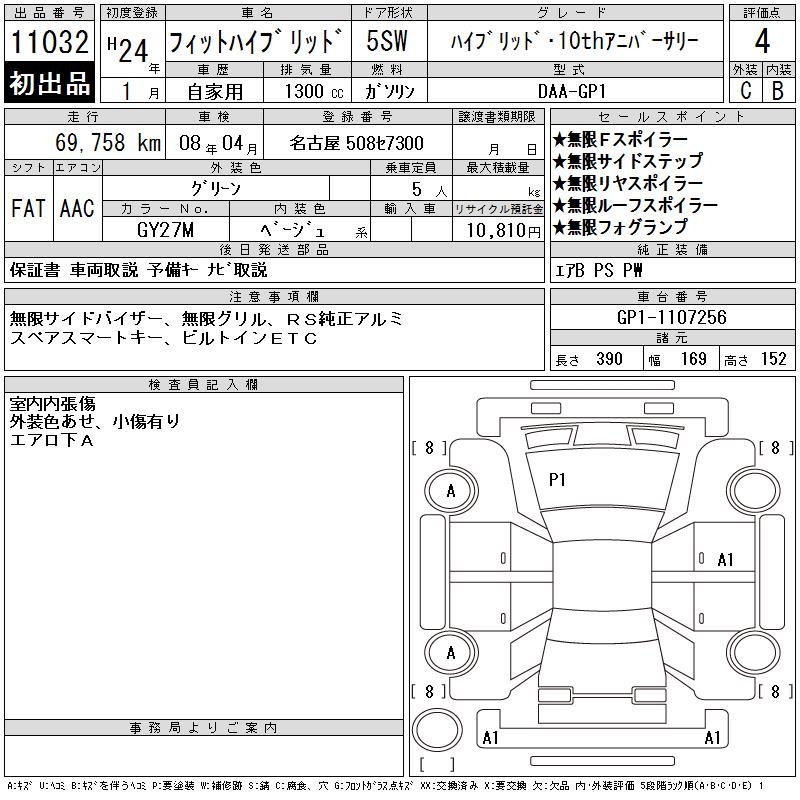The image size is (800, 800).
Task: Select the exterior rating C
Action: click(x=745, y=91)
